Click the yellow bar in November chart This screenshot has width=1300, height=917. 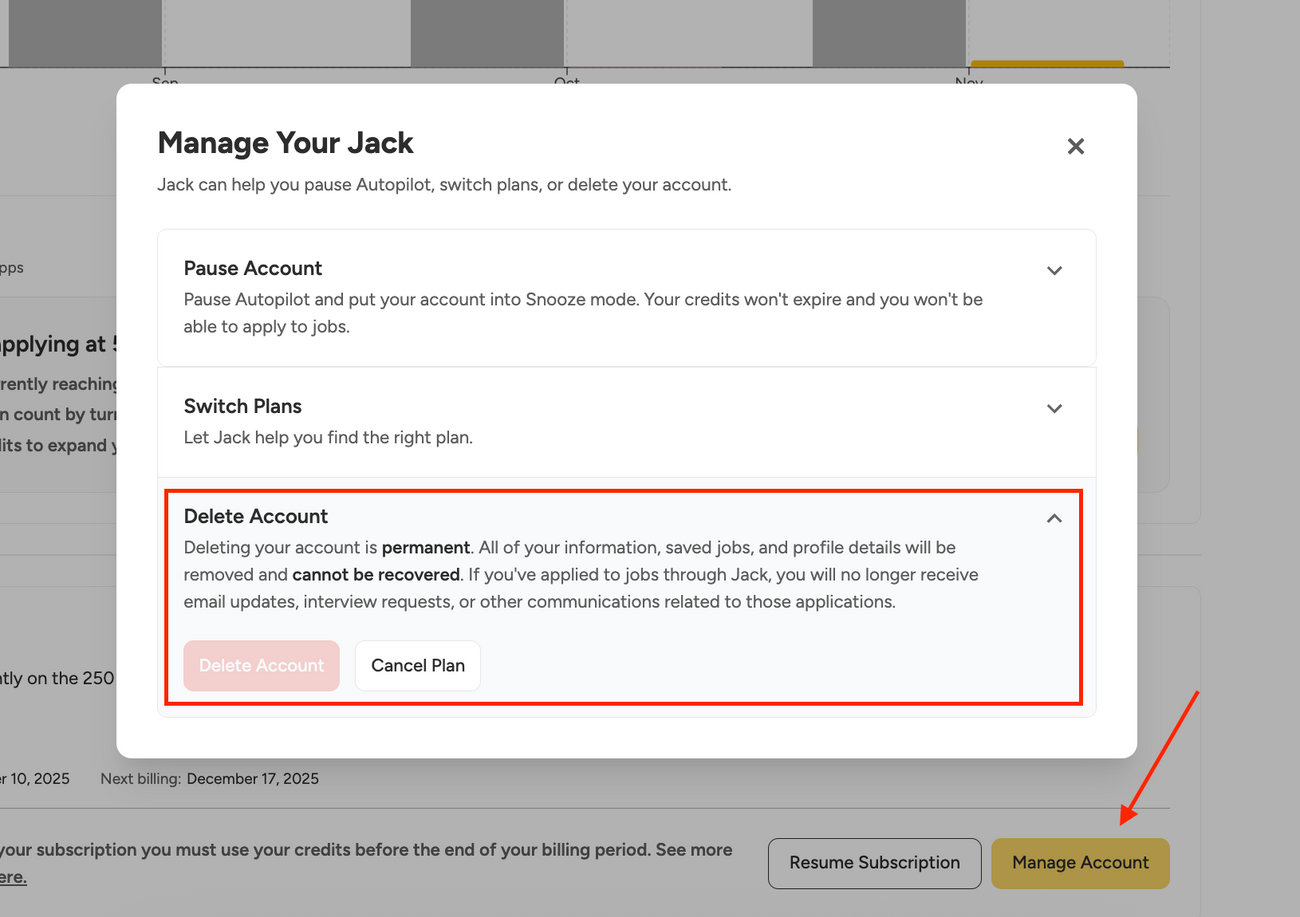[x=1046, y=64]
